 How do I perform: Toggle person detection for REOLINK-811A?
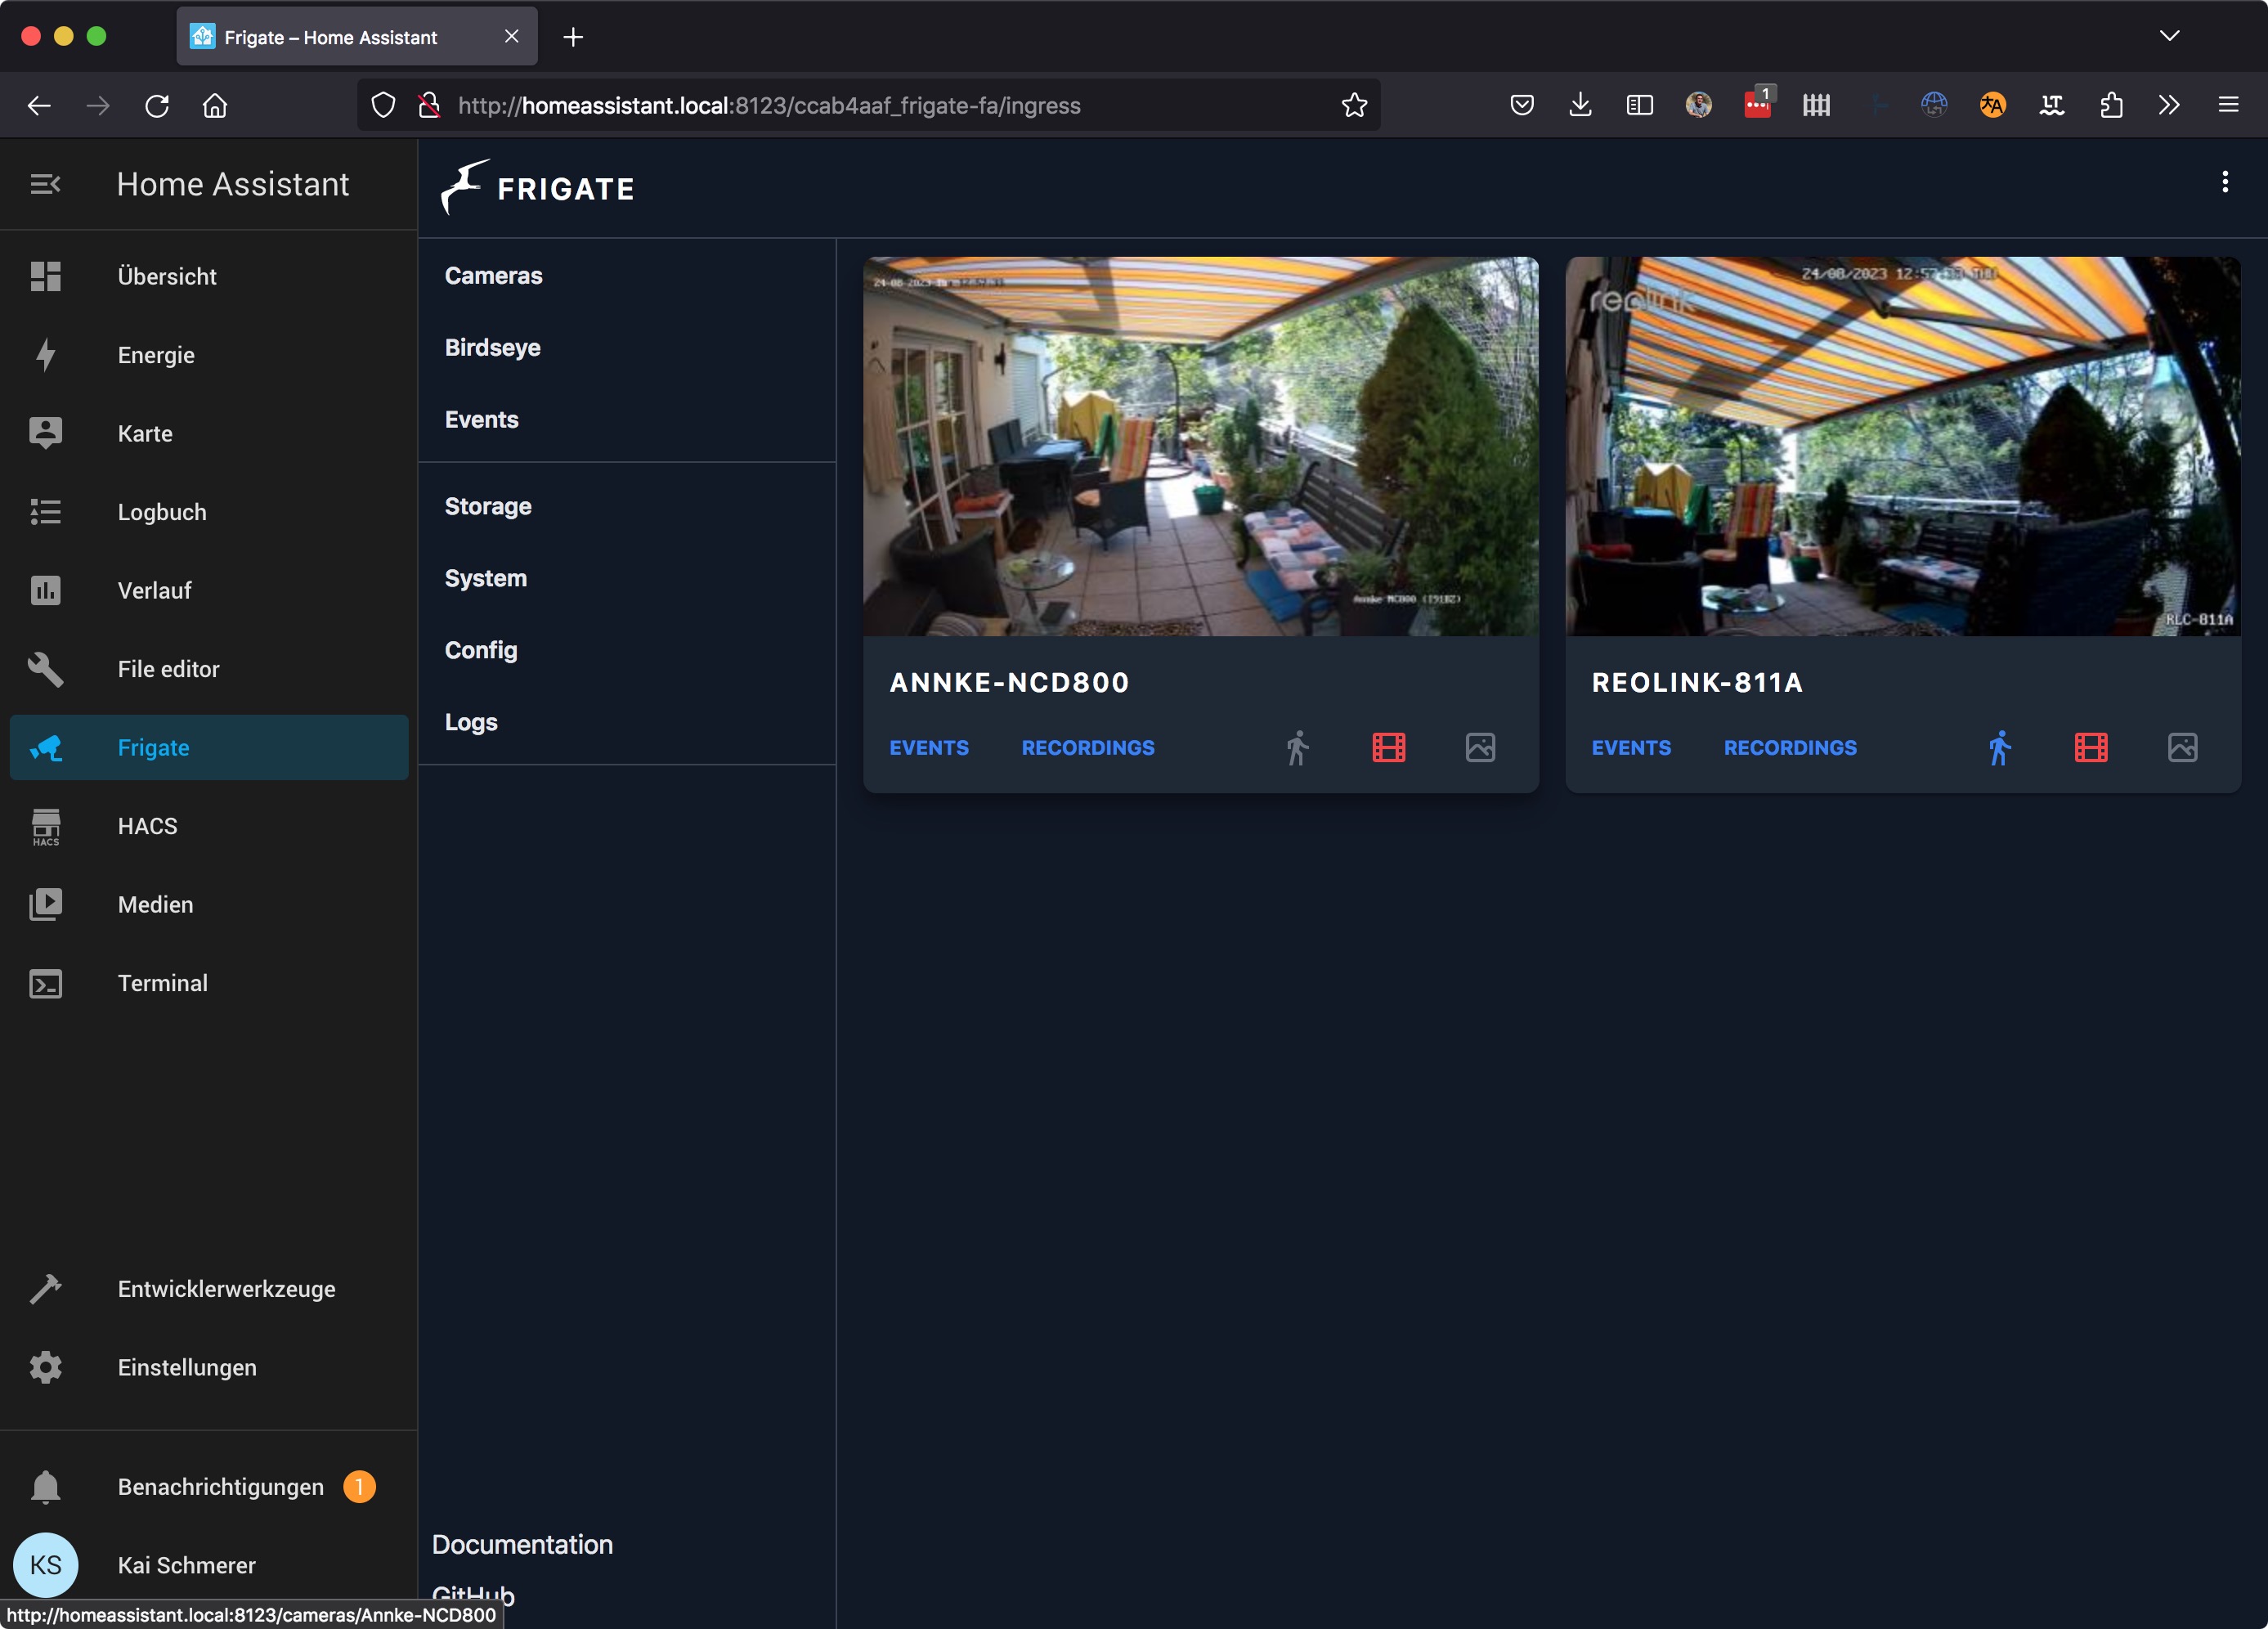[1999, 747]
